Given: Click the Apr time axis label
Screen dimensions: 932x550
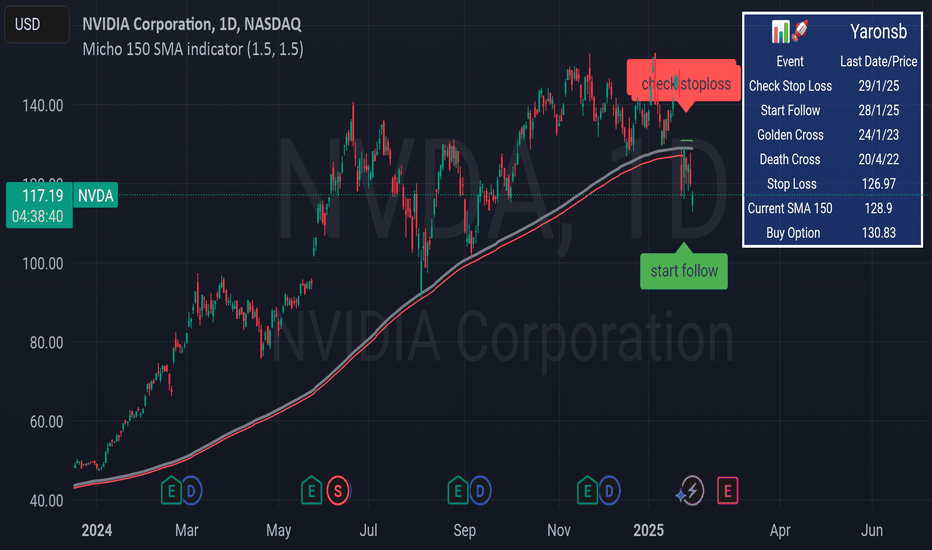Looking at the screenshot, I should point(780,530).
